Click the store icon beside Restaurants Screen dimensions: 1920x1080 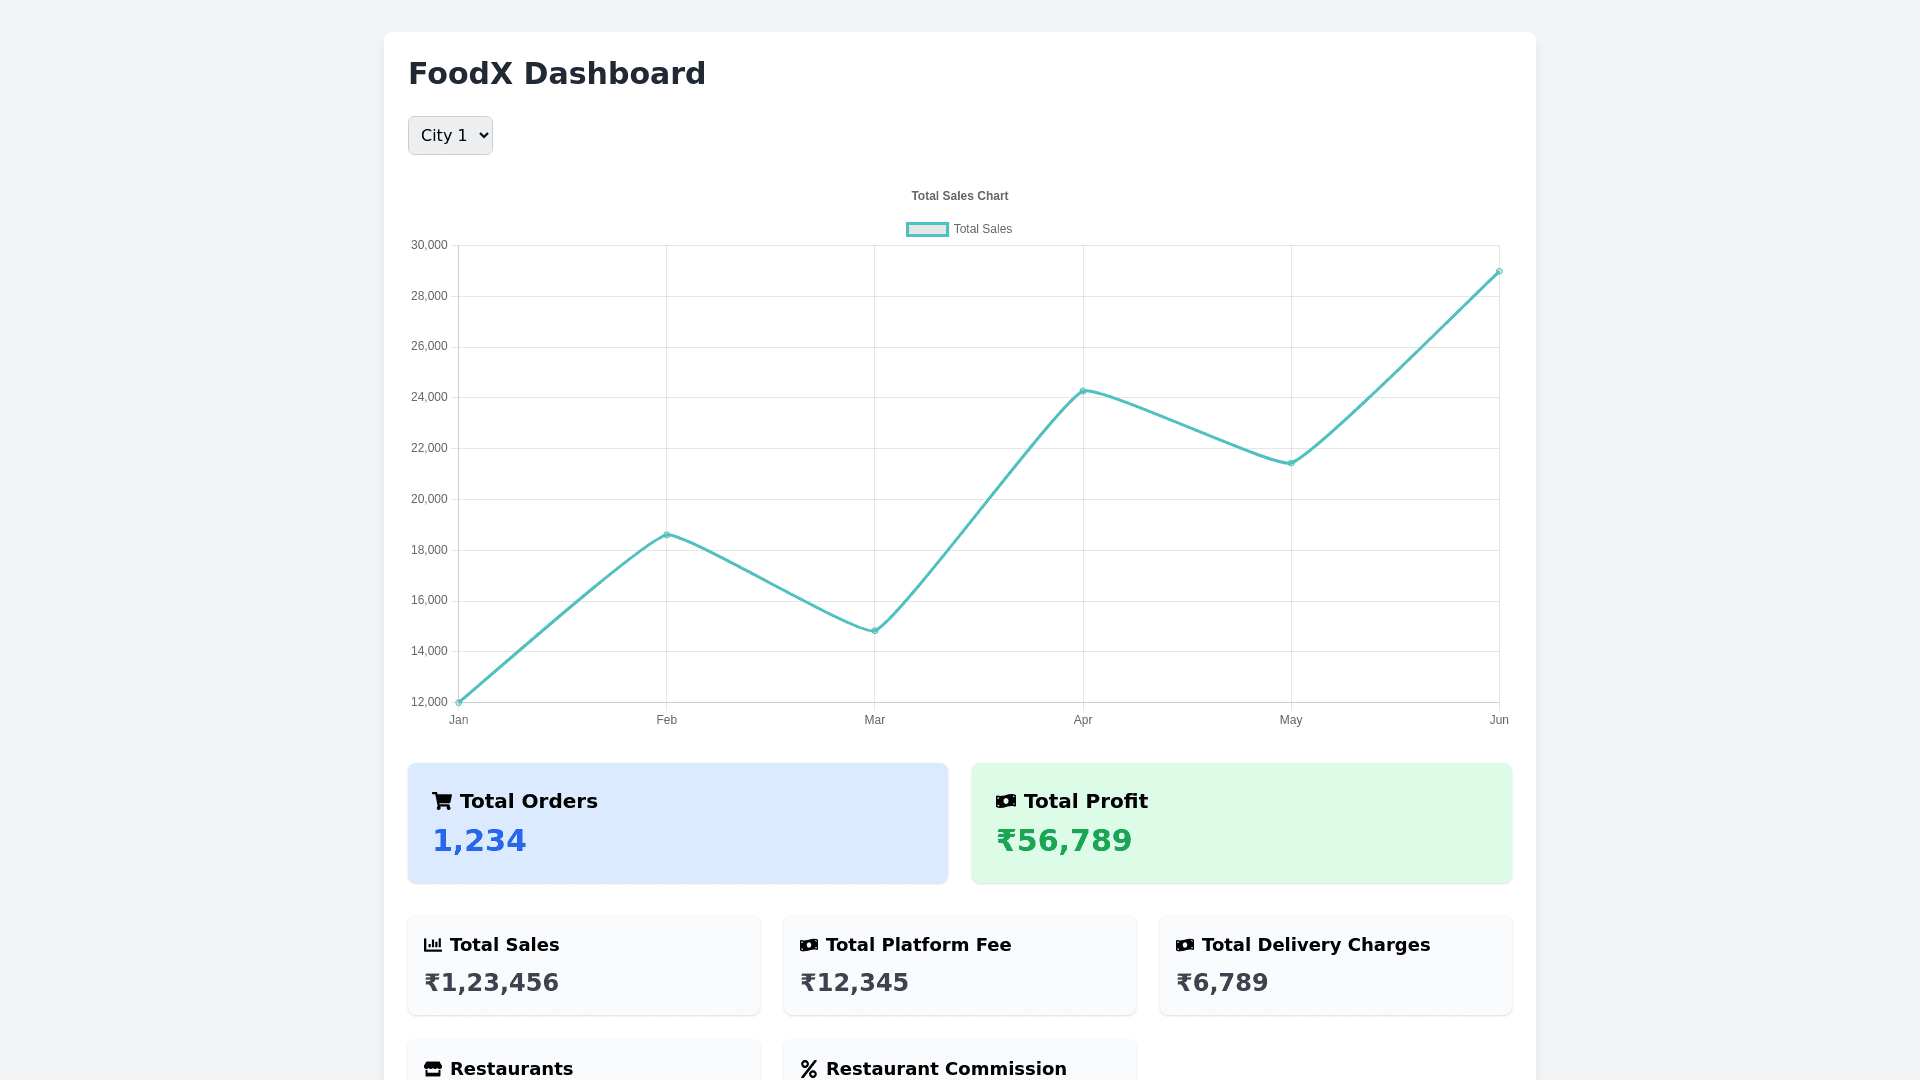click(x=433, y=1069)
